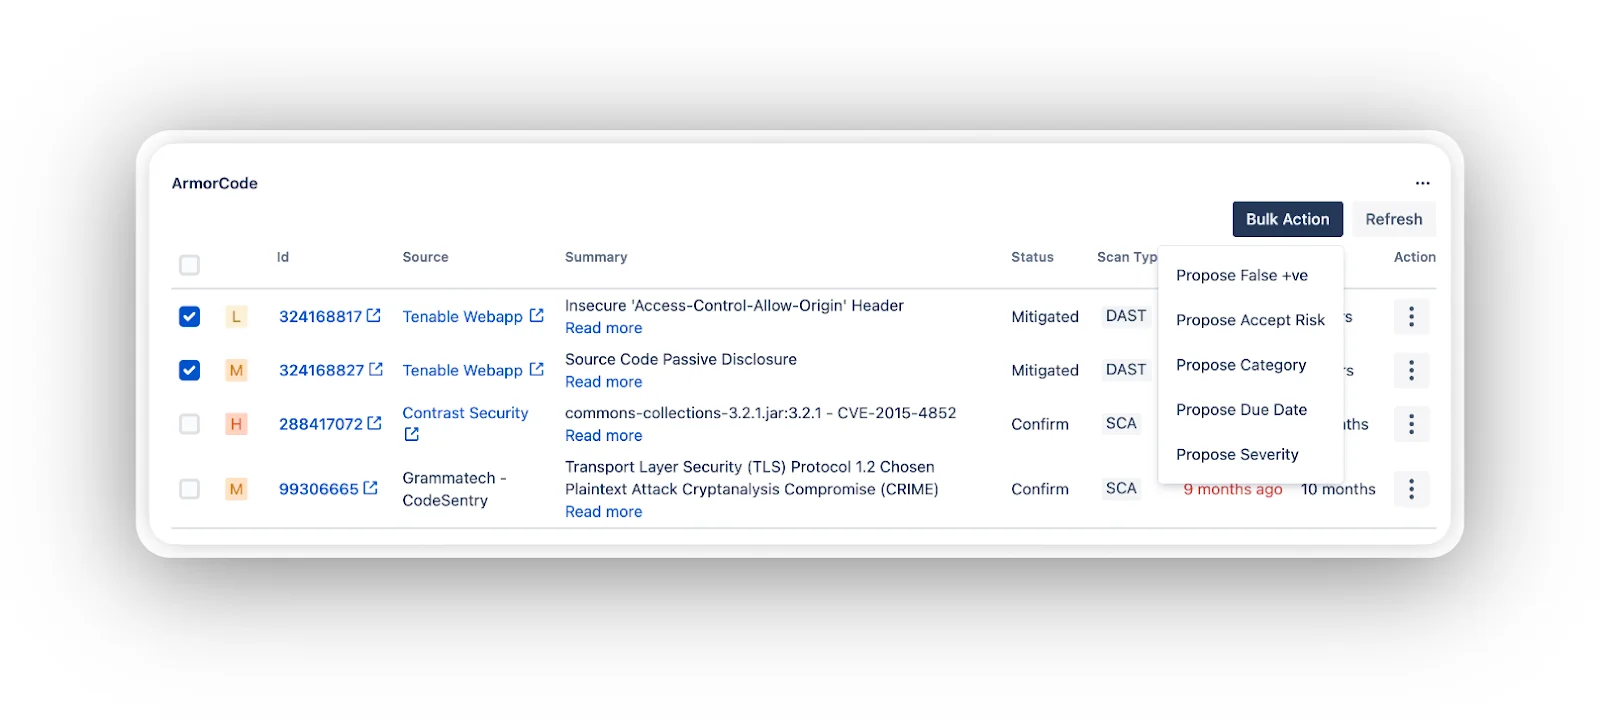The width and height of the screenshot is (1600, 720).
Task: Open external link icon next to 288417072
Action: pos(375,423)
